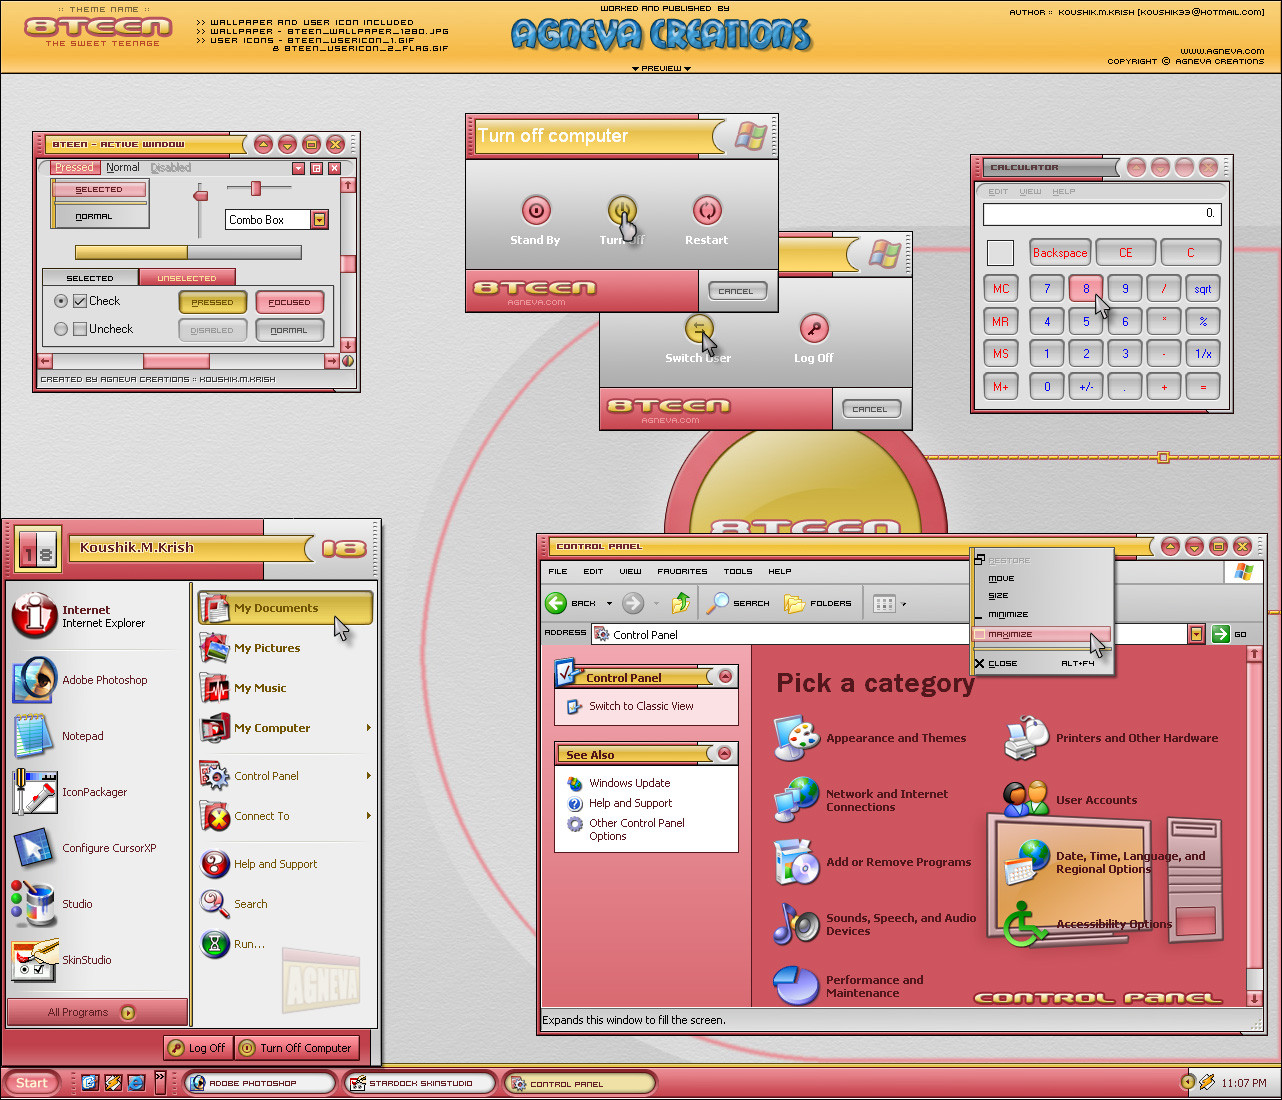Open Add or Remove Programs
The height and width of the screenshot is (1100, 1282).
point(872,862)
